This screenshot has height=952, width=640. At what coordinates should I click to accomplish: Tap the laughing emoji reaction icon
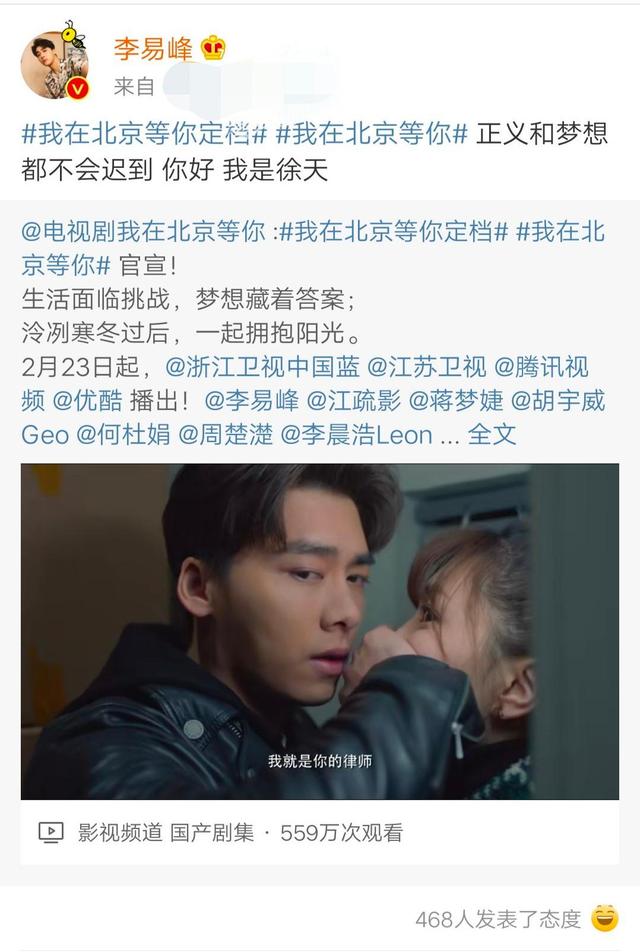click(x=604, y=918)
